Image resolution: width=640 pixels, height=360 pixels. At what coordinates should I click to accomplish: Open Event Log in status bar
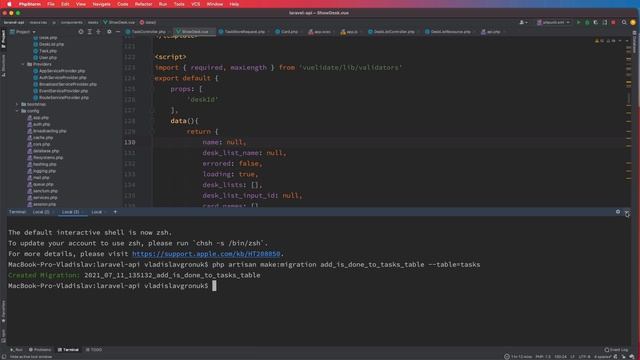(616, 350)
